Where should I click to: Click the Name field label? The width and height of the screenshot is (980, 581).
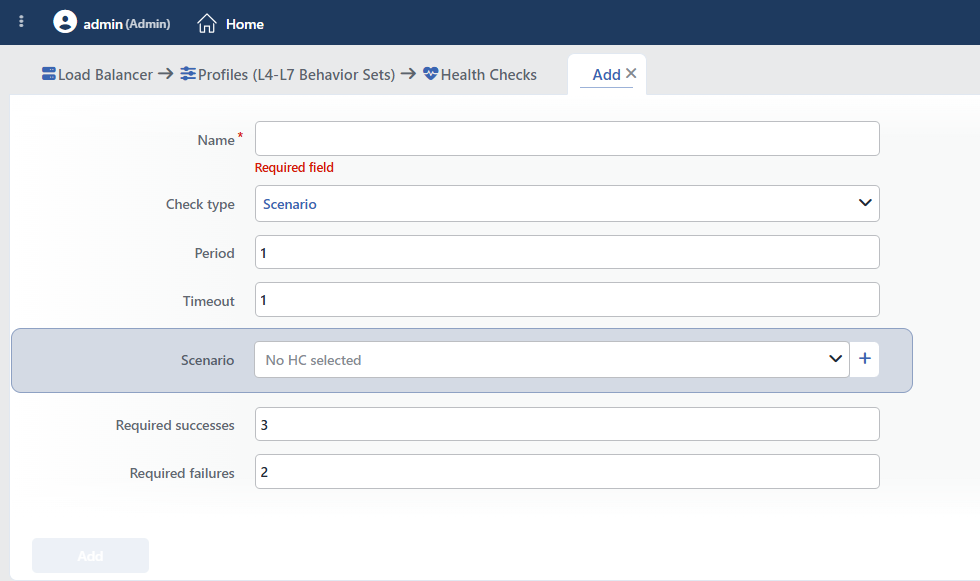pos(216,140)
